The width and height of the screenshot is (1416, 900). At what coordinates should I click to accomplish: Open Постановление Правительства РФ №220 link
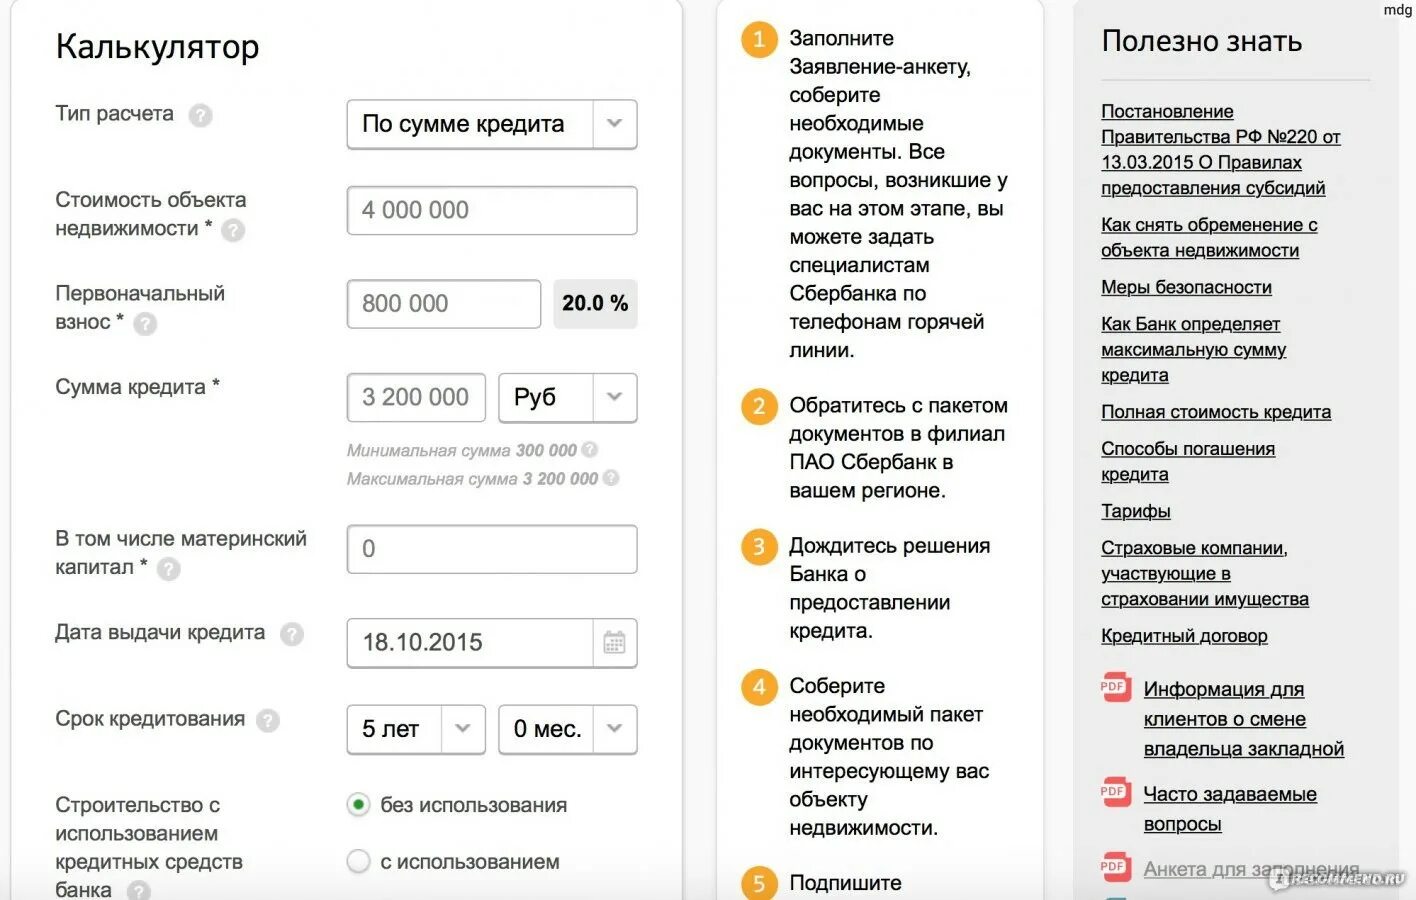click(x=1220, y=150)
